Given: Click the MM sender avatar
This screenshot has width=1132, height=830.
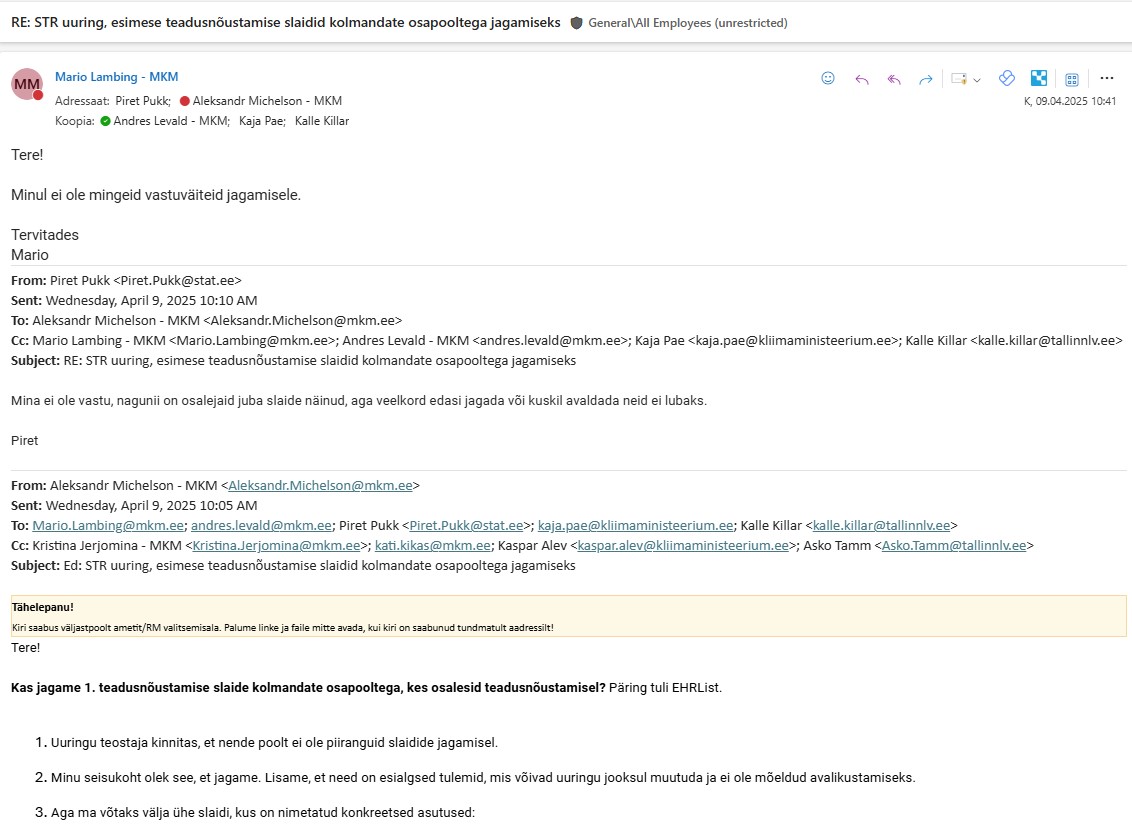Looking at the screenshot, I should pyautogui.click(x=27, y=84).
